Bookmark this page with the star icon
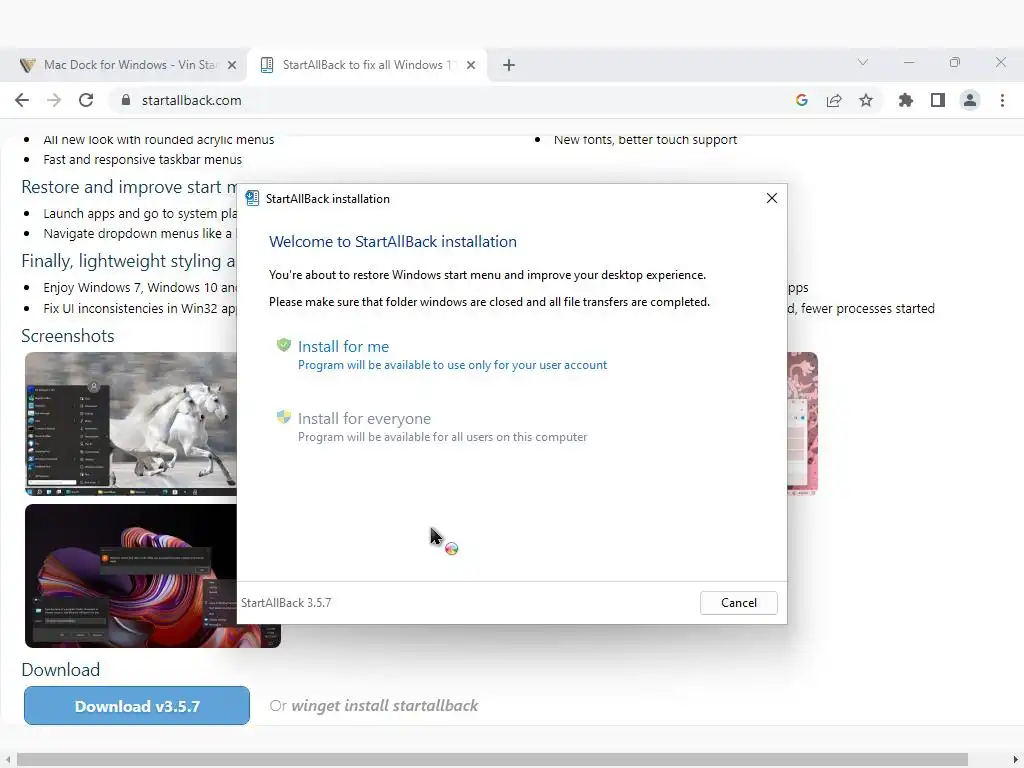 (x=866, y=100)
